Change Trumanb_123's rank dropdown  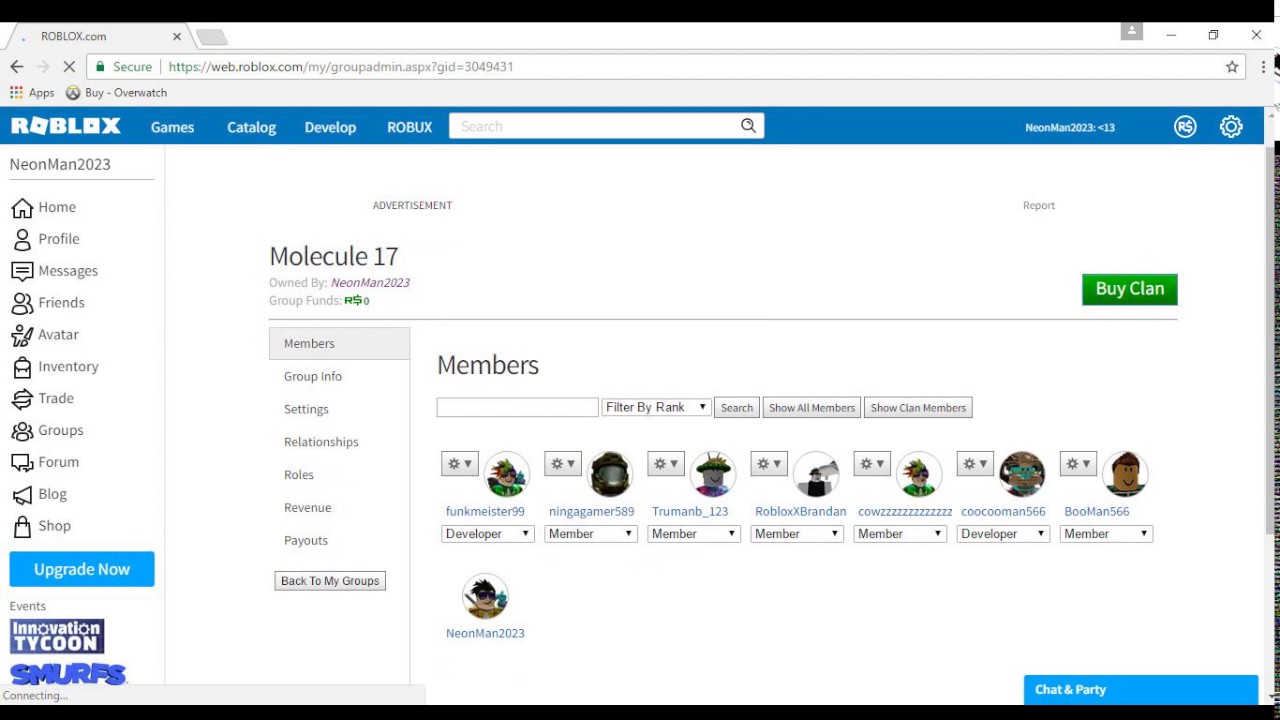pyautogui.click(x=694, y=534)
